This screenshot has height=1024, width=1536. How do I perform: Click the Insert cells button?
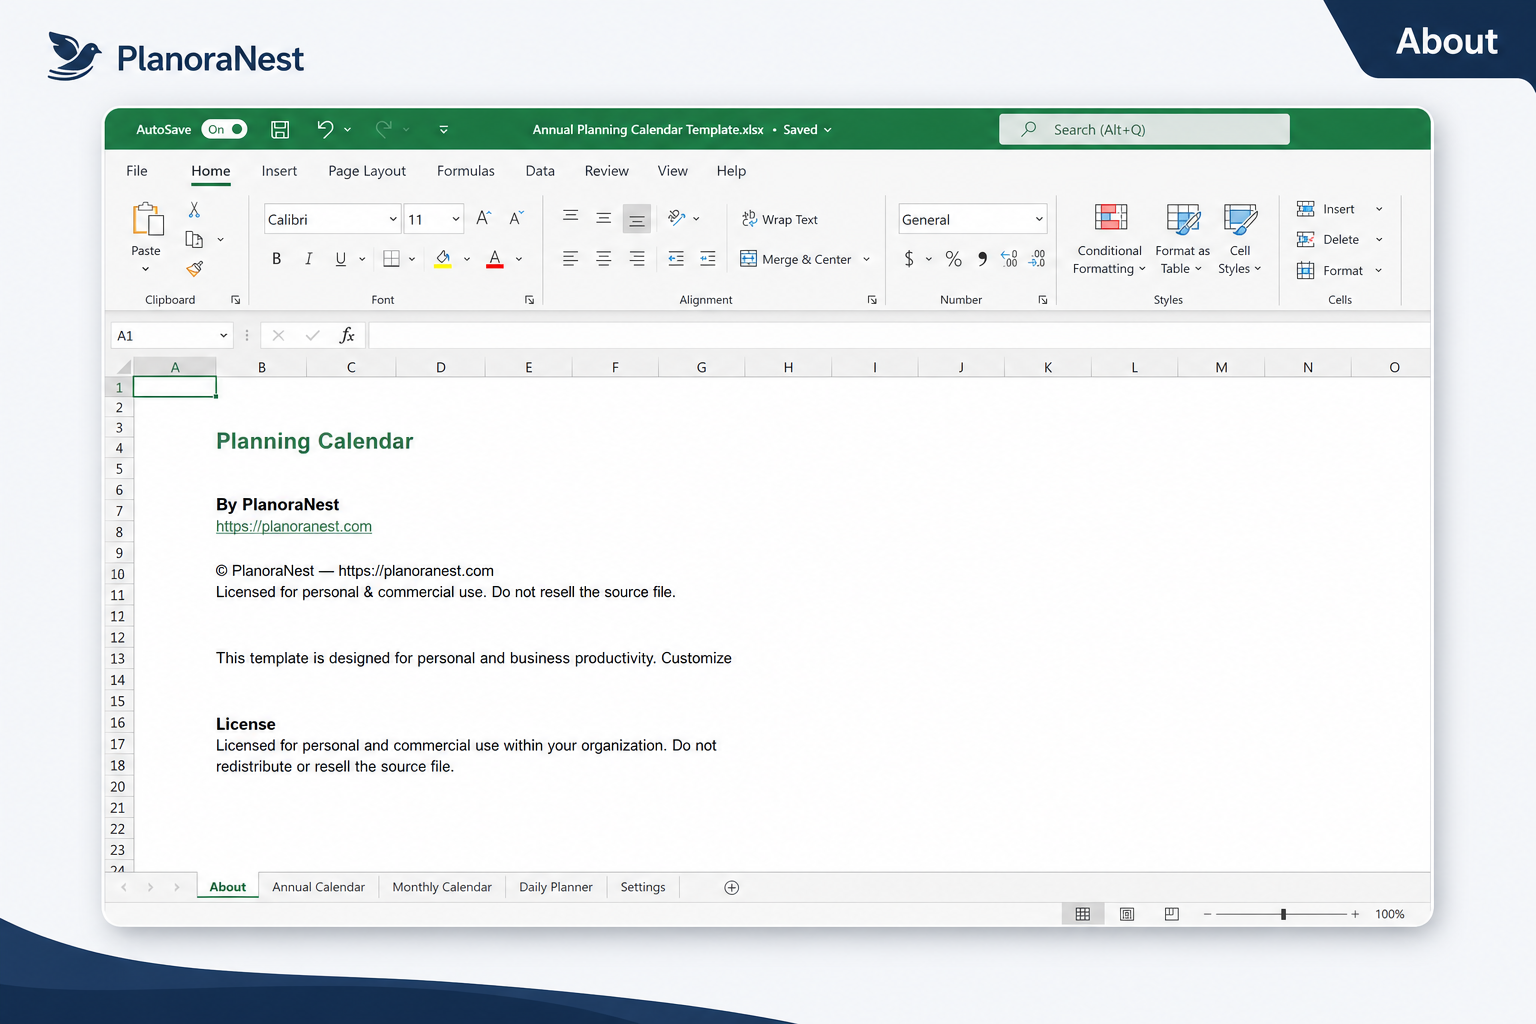(1327, 209)
